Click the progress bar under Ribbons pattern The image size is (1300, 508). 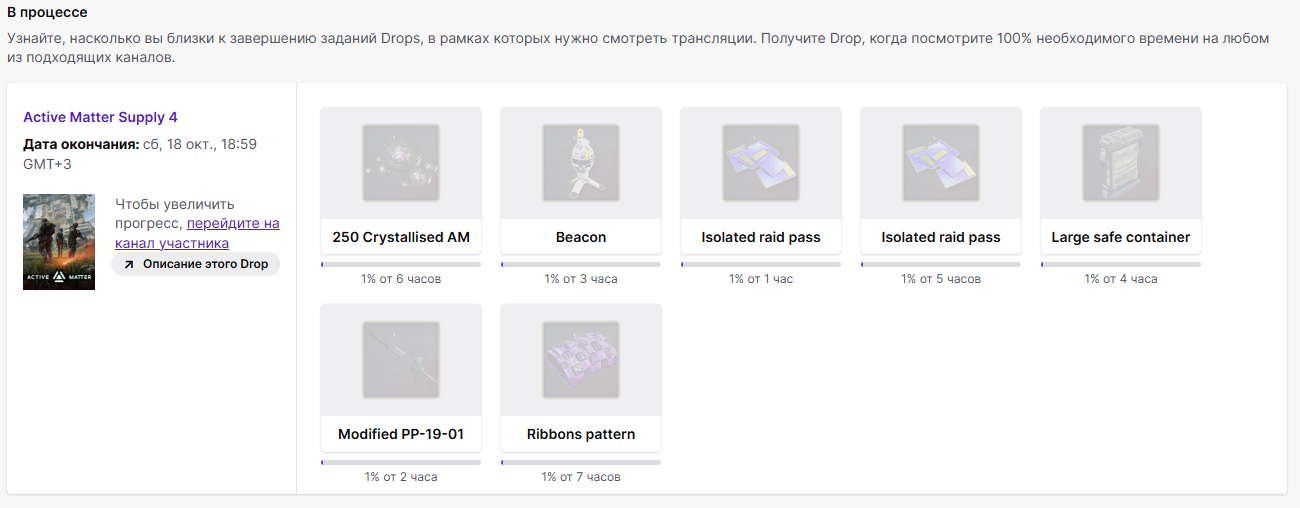(581, 462)
